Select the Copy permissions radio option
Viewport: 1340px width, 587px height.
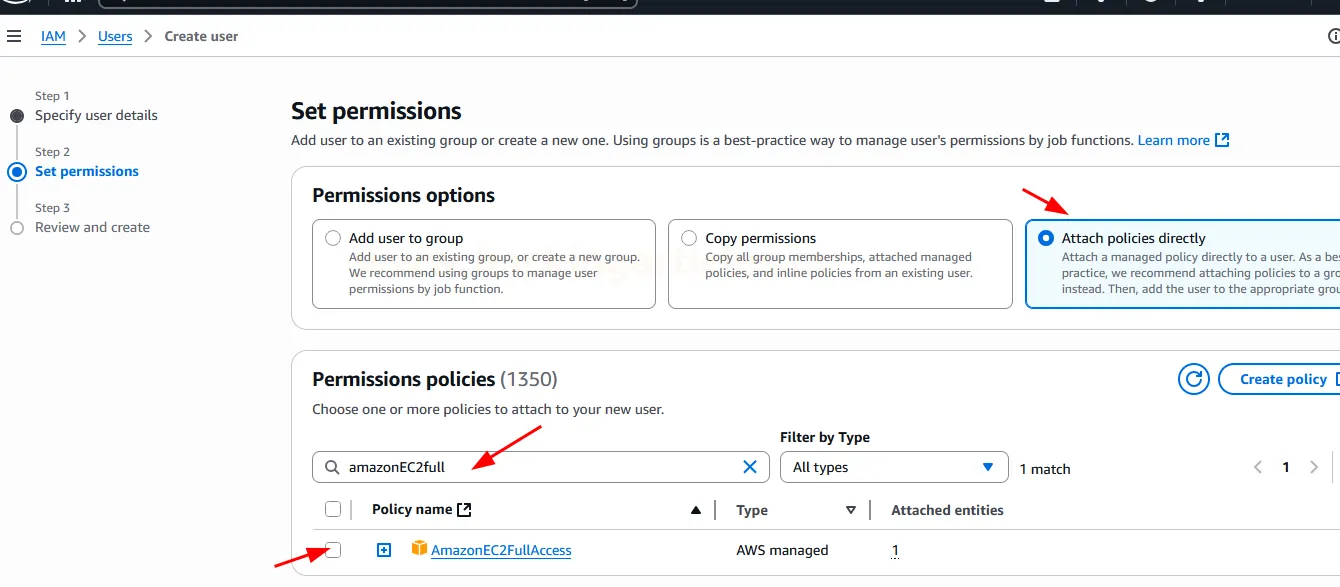689,238
